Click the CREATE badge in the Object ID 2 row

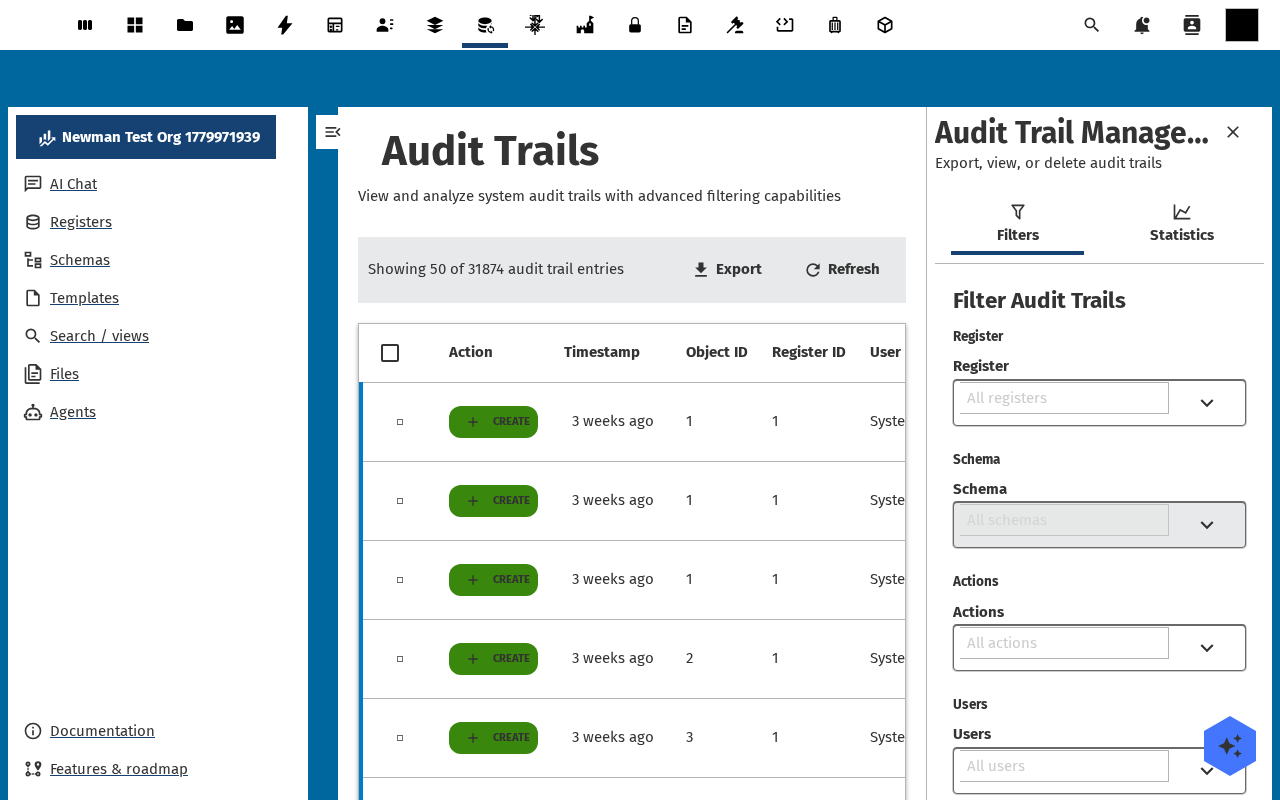493,659
